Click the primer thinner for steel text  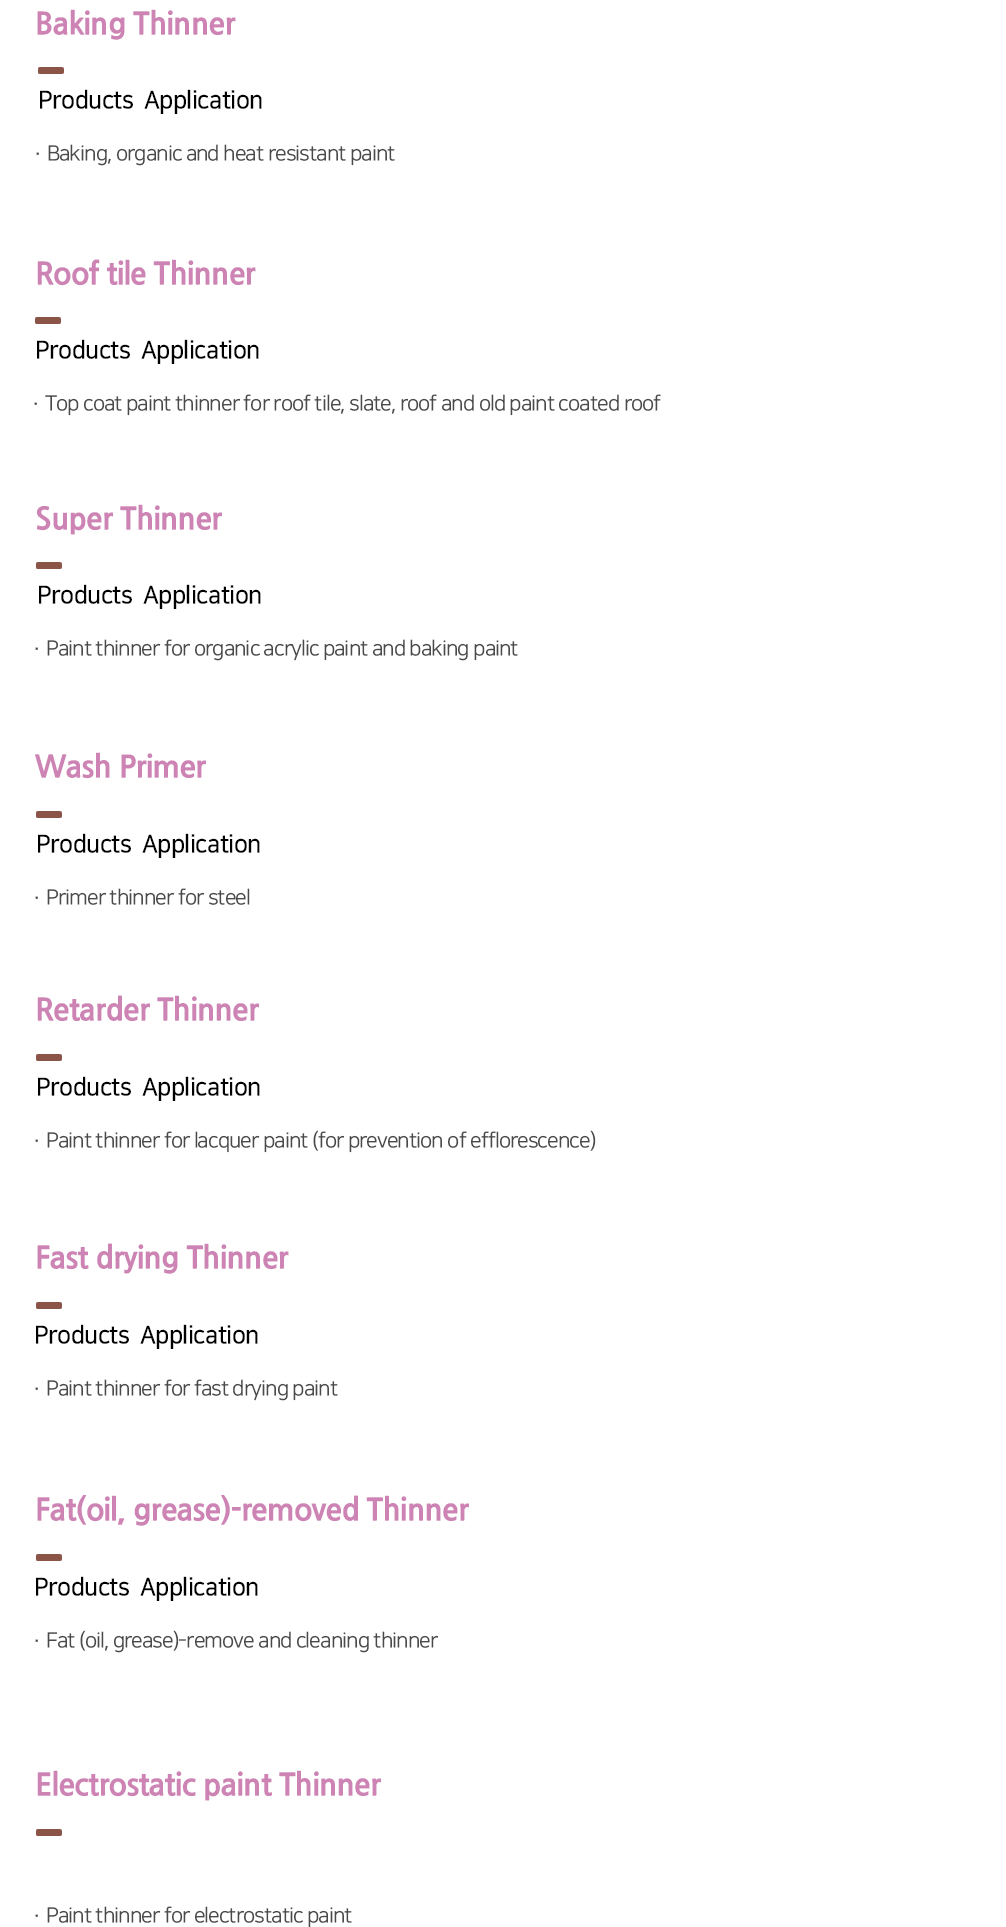(148, 898)
